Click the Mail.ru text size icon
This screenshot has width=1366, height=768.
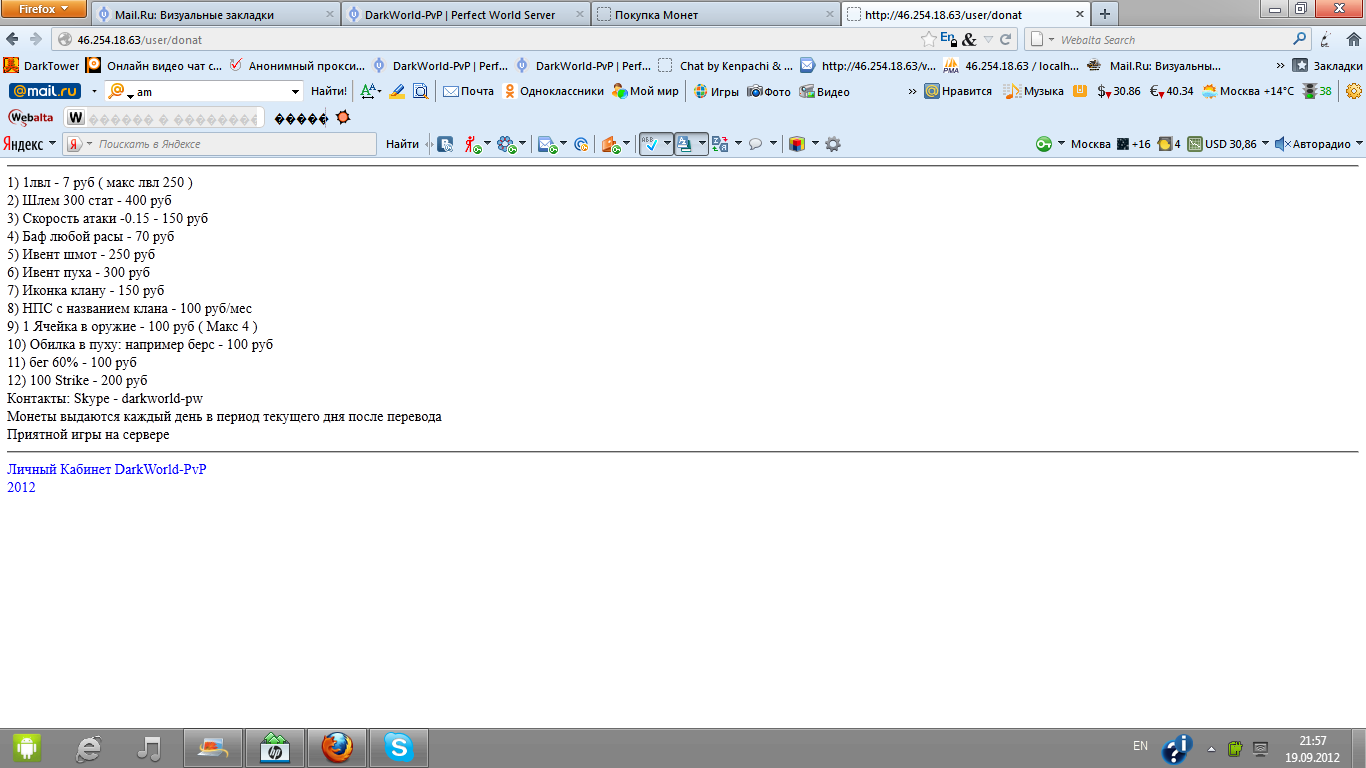pos(370,91)
